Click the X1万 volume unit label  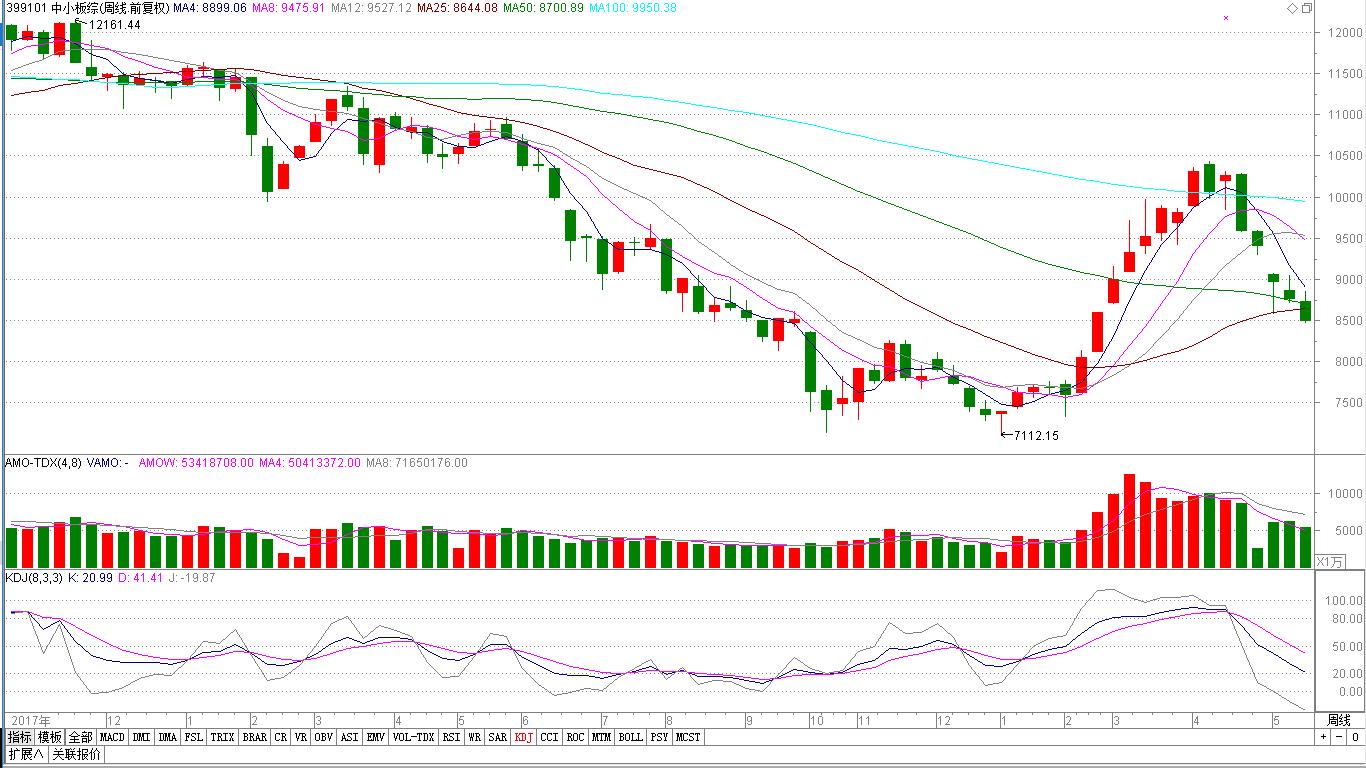[x=1332, y=561]
